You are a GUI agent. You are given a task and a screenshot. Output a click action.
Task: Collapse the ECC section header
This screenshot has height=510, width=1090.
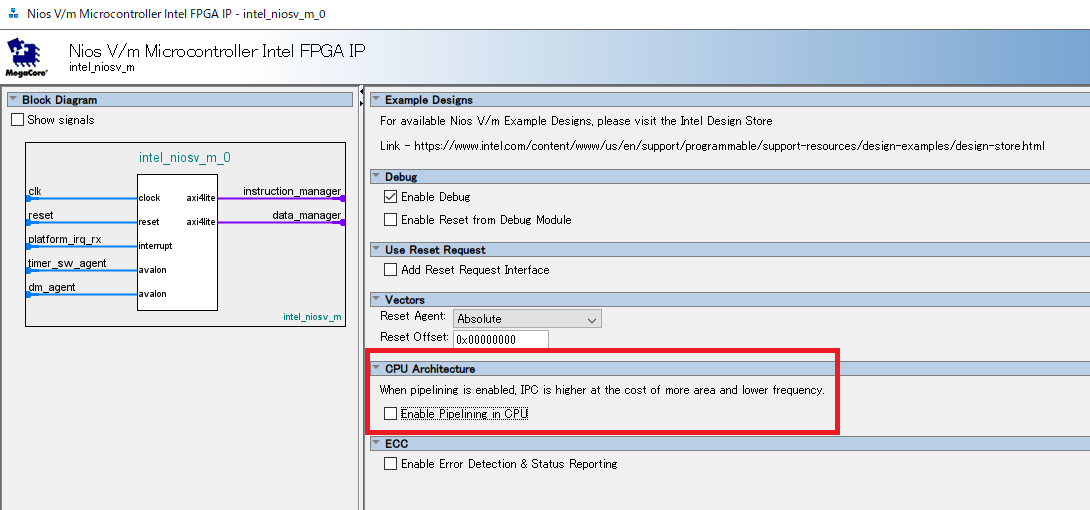click(376, 444)
